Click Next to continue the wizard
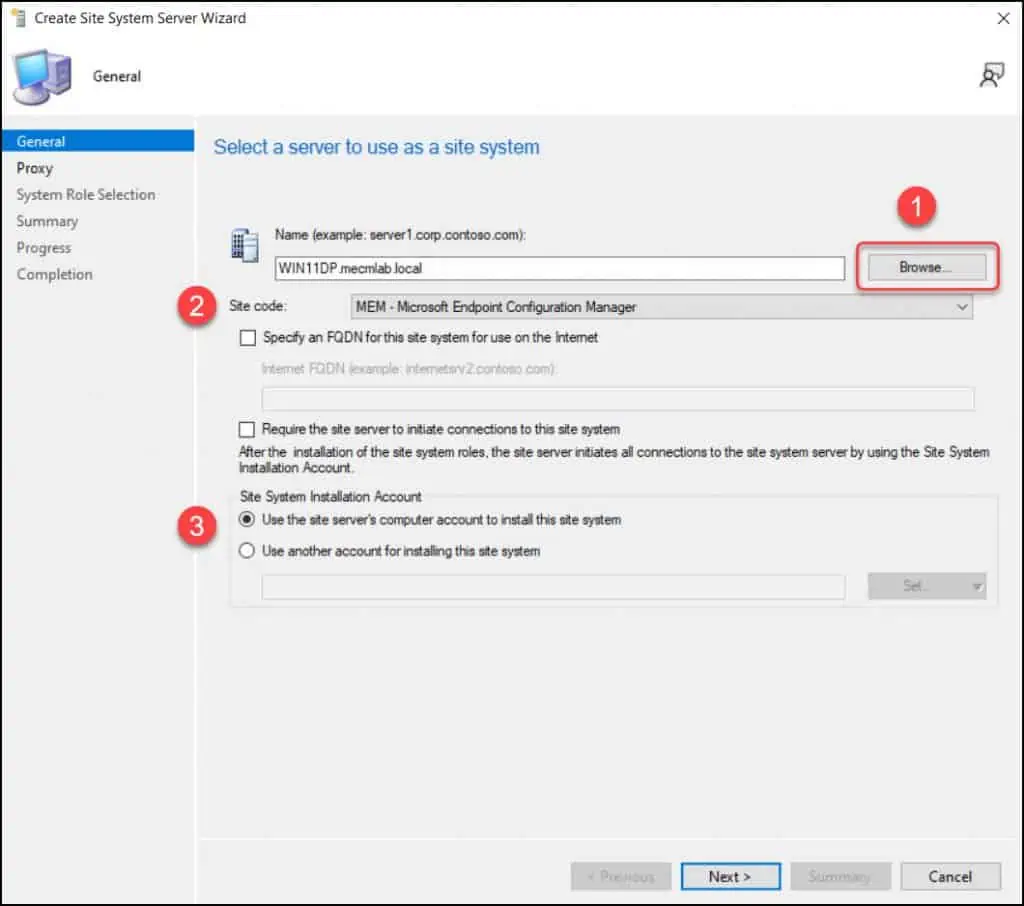The height and width of the screenshot is (906, 1024). tap(730, 876)
